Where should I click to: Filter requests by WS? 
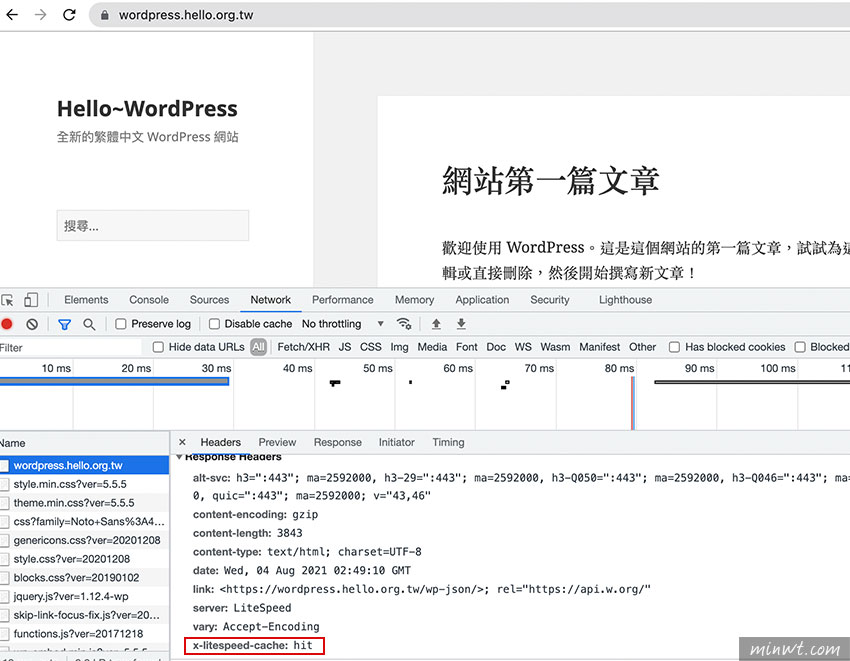523,347
